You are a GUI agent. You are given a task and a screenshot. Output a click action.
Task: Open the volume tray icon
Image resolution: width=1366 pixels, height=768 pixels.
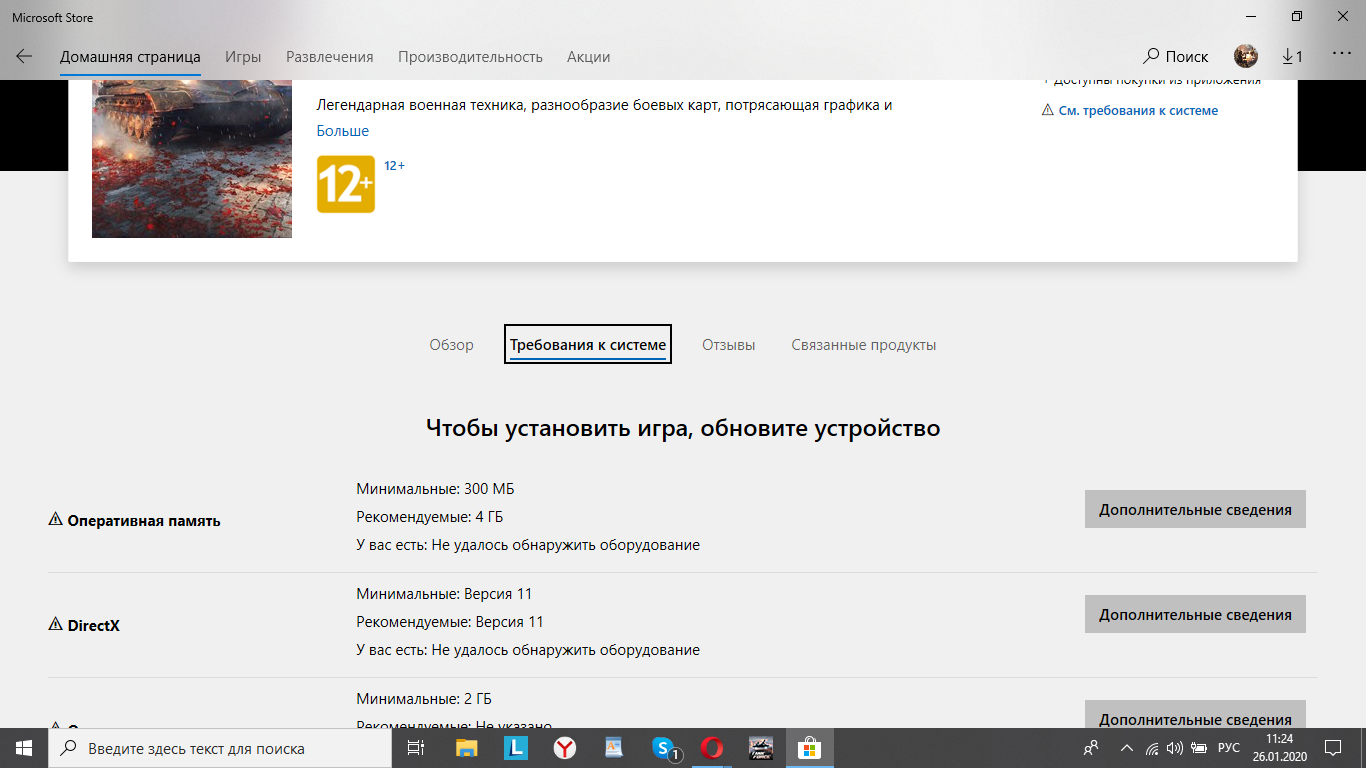tap(1175, 748)
